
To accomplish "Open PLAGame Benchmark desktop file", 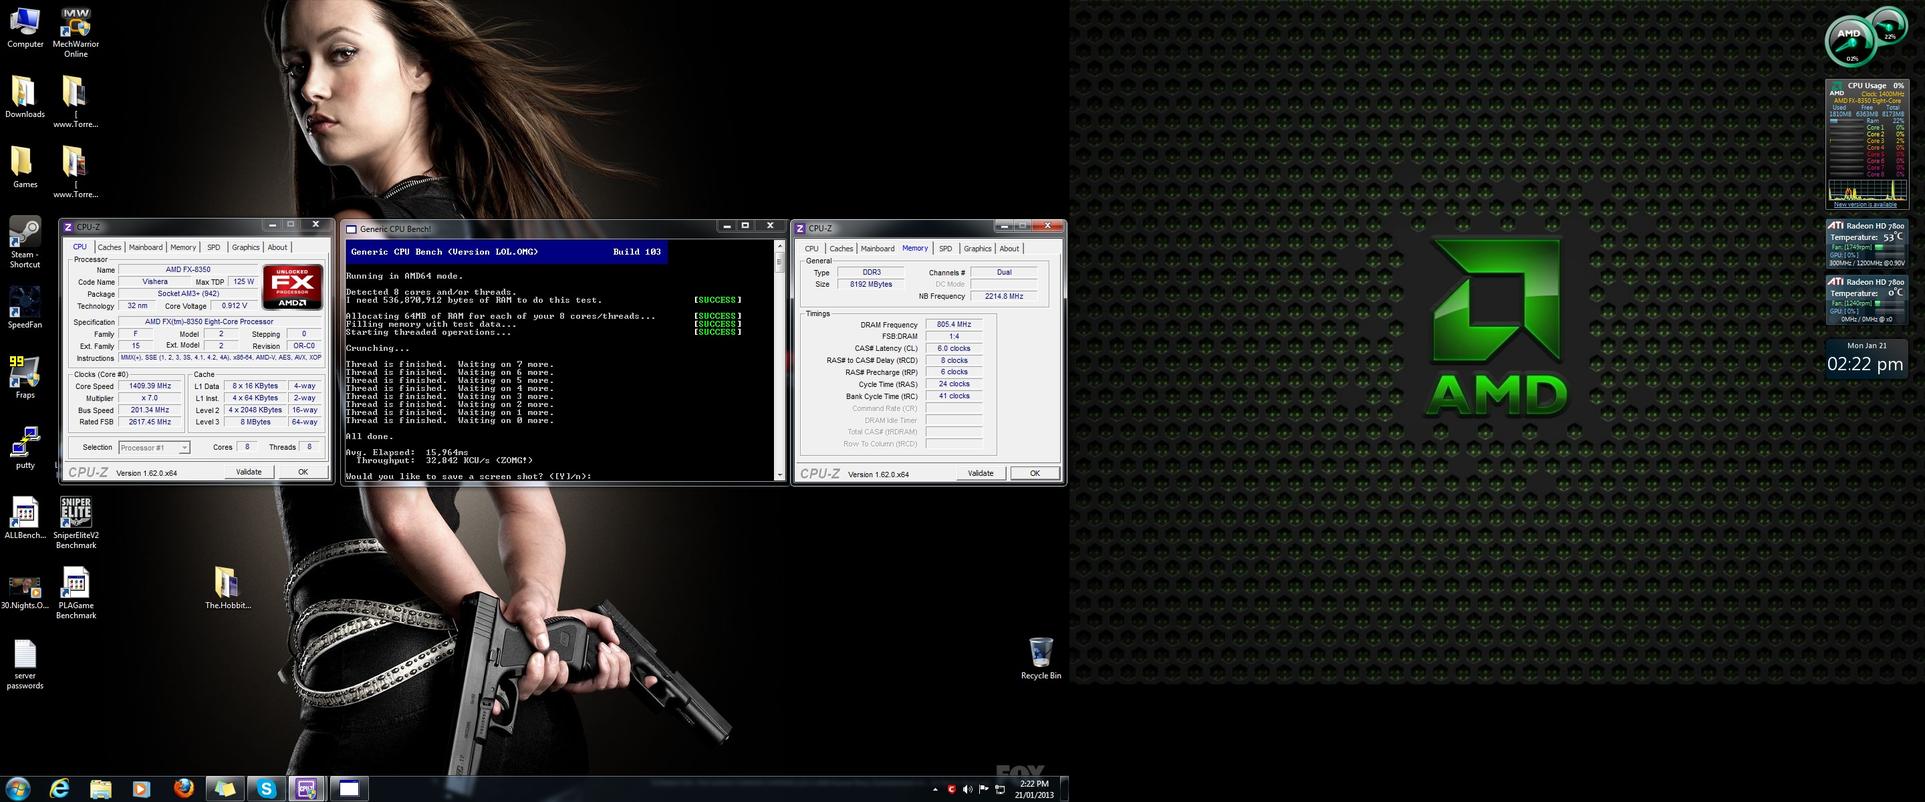I will click(76, 594).
